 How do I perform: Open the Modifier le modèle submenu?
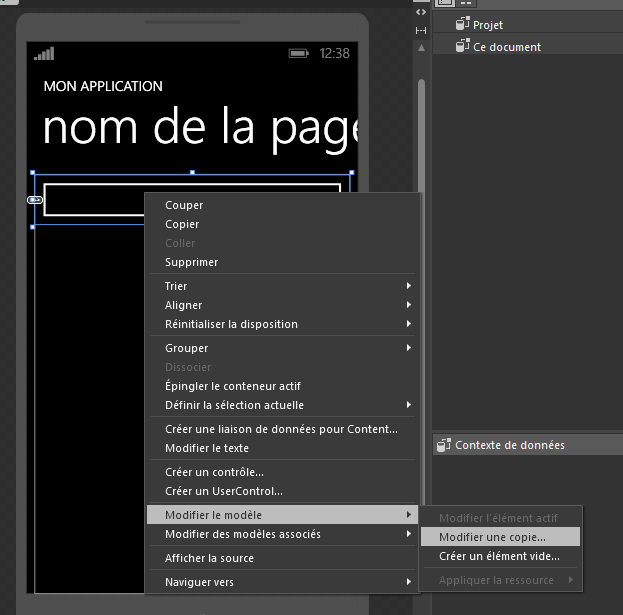283,515
